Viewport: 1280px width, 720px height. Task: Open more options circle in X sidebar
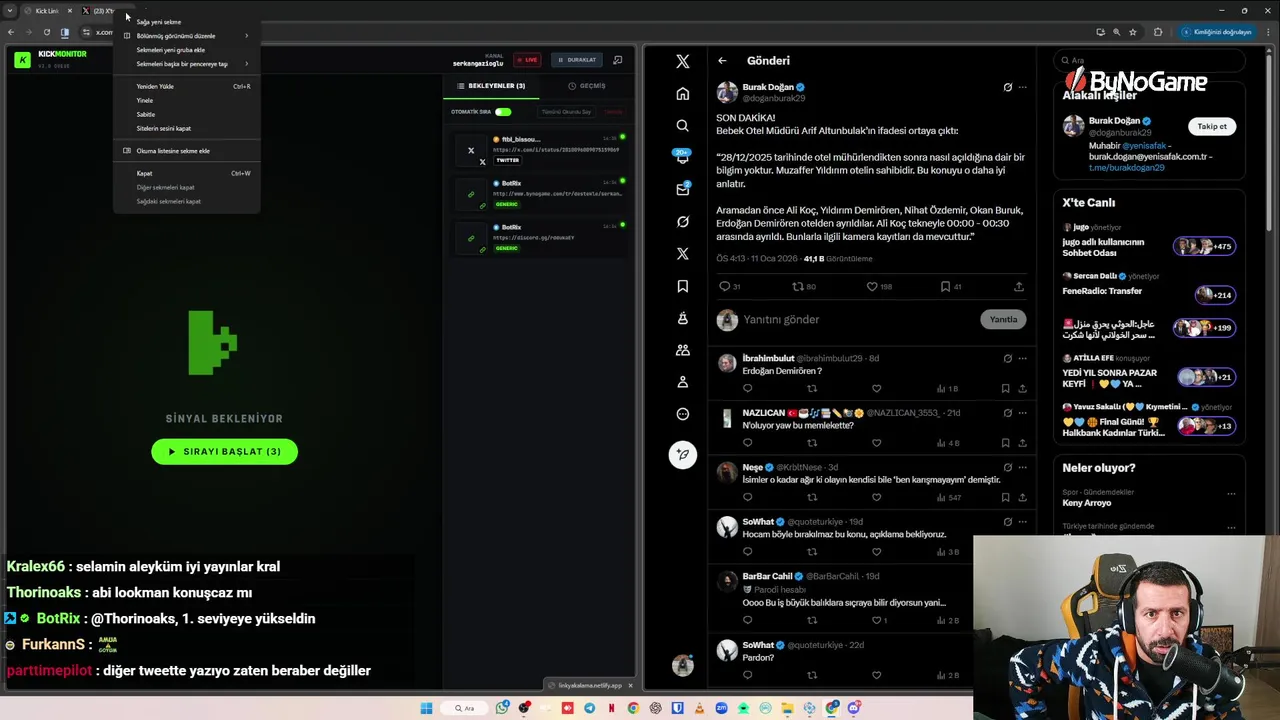point(682,414)
